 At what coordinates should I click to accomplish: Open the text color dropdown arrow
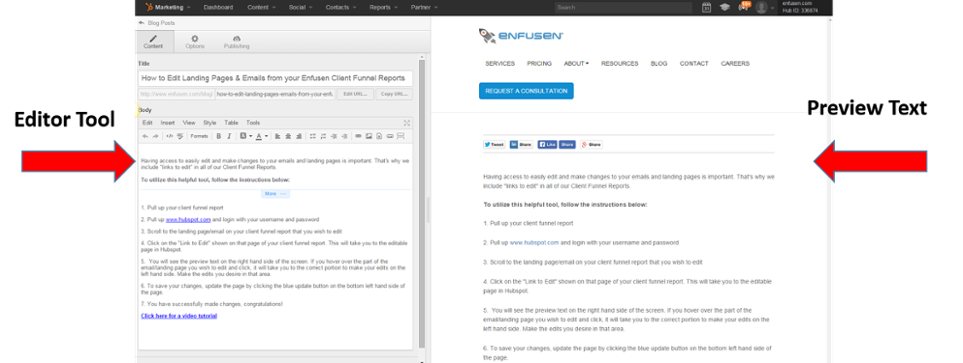click(267, 136)
